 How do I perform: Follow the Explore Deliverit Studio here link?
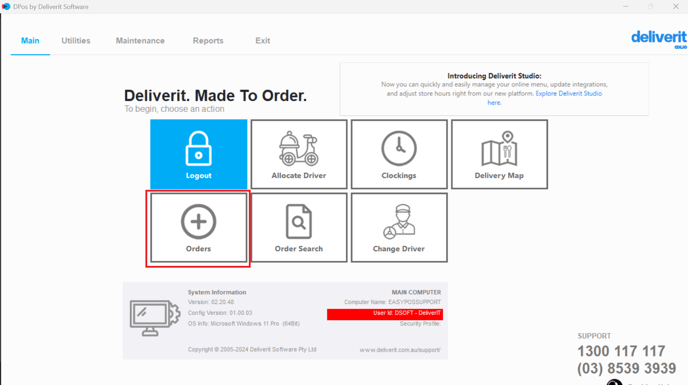tap(569, 94)
